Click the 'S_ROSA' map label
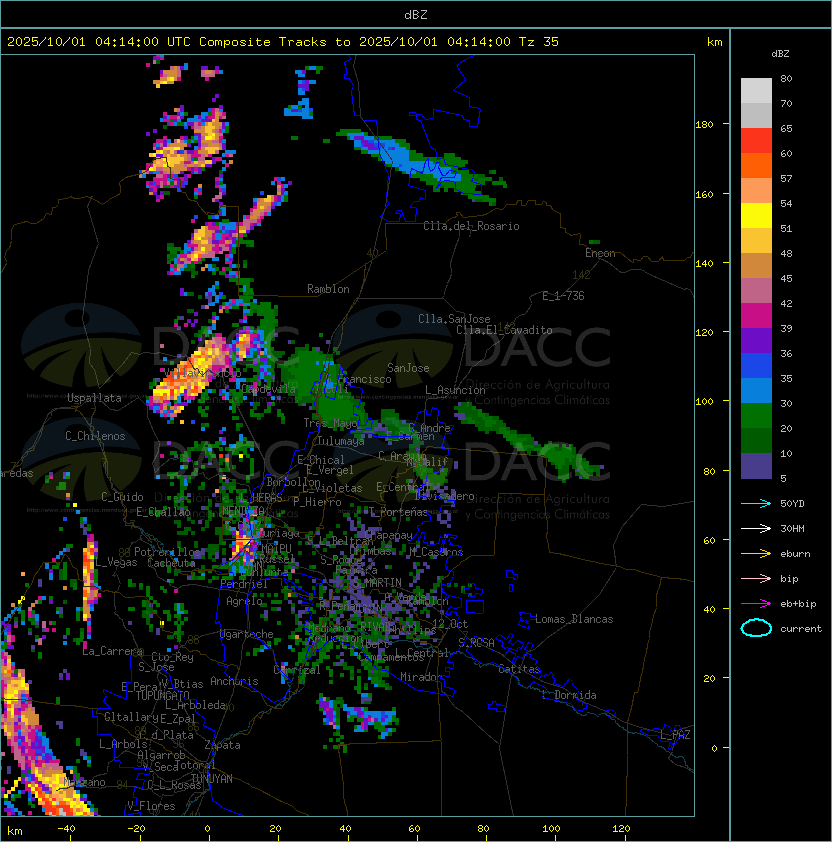This screenshot has height=842, width=832. [x=476, y=643]
